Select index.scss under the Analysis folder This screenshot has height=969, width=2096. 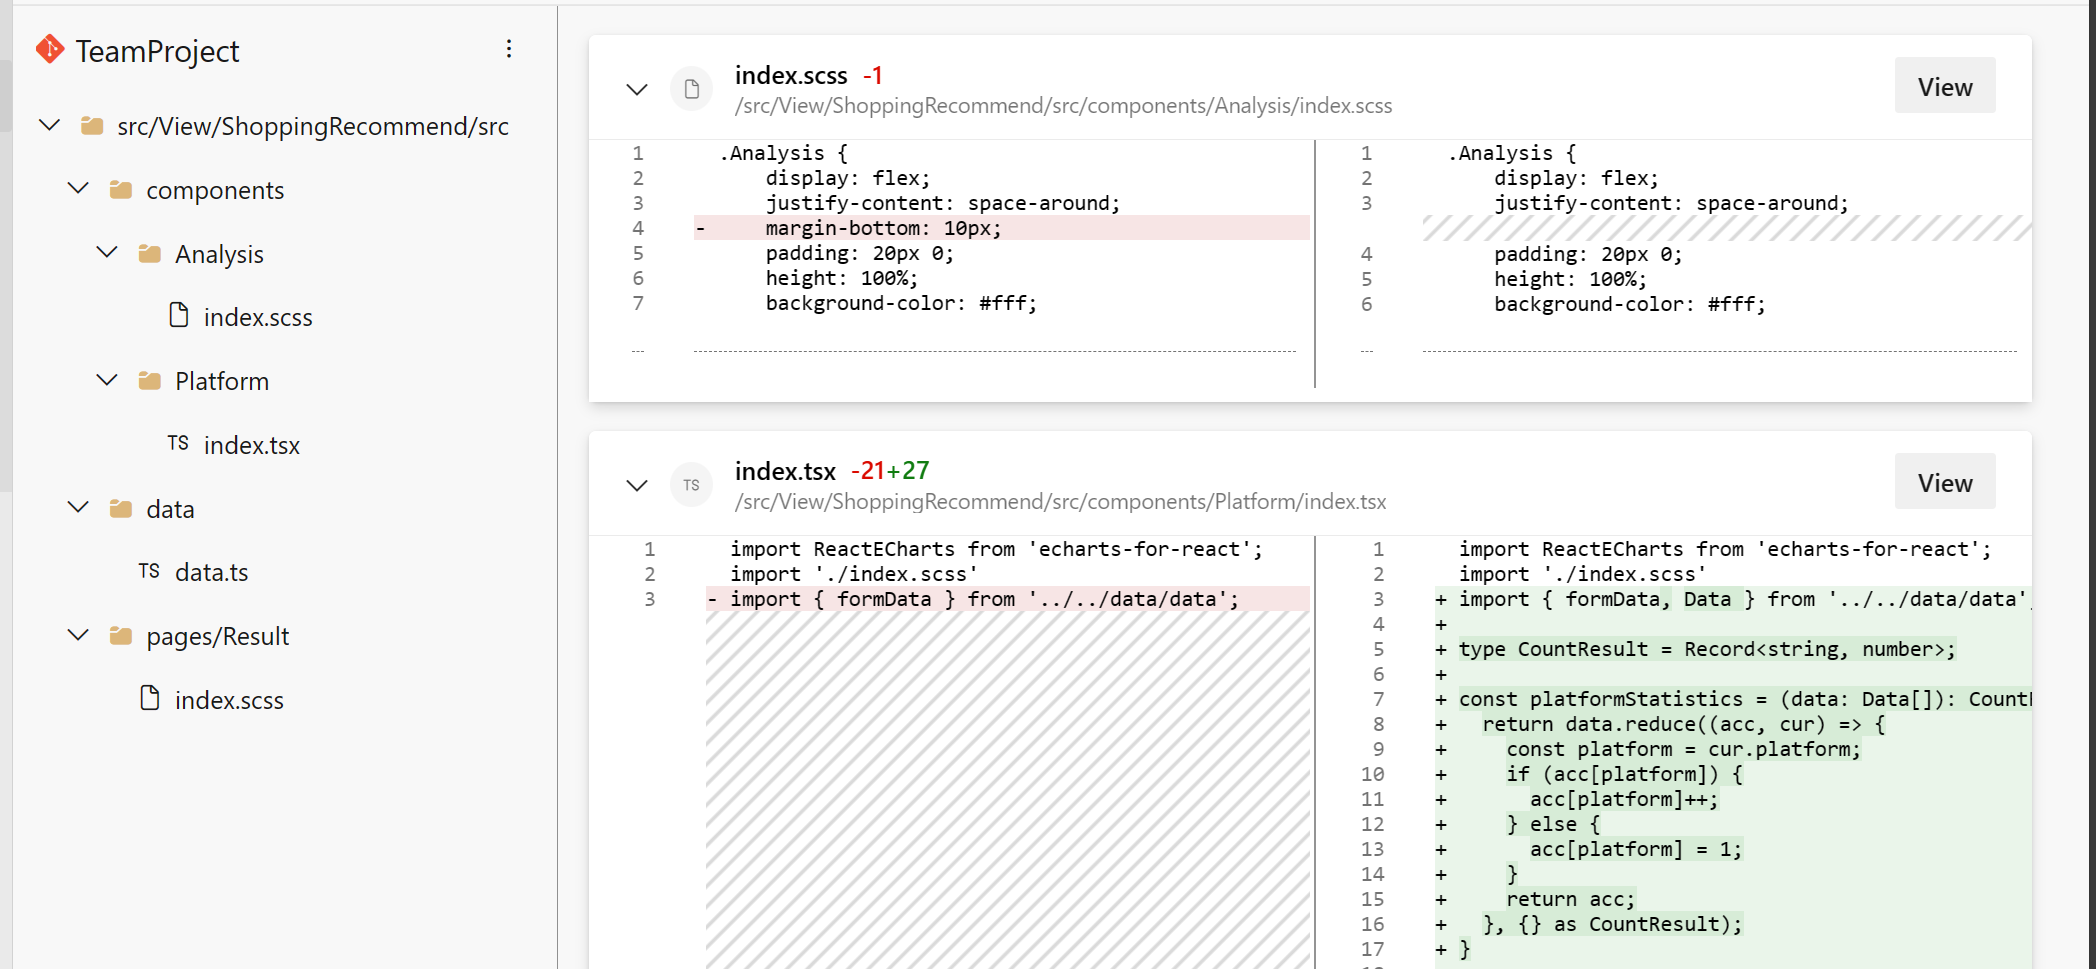[258, 317]
